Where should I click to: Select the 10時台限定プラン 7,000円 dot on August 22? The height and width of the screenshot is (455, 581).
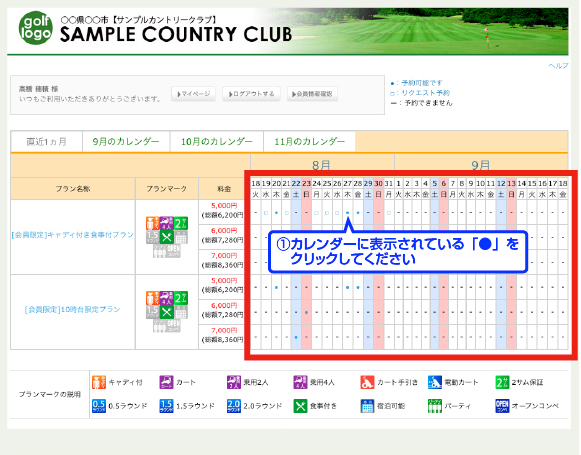(x=296, y=338)
